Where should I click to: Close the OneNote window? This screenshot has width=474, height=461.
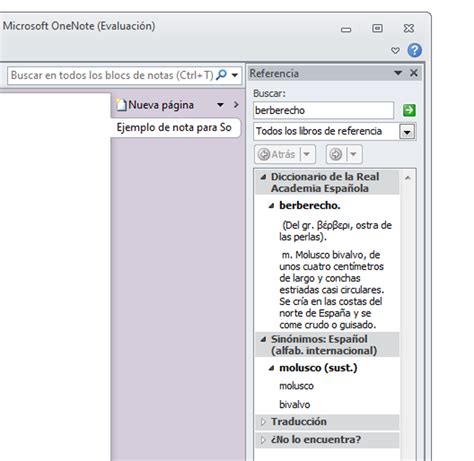pyautogui.click(x=409, y=28)
